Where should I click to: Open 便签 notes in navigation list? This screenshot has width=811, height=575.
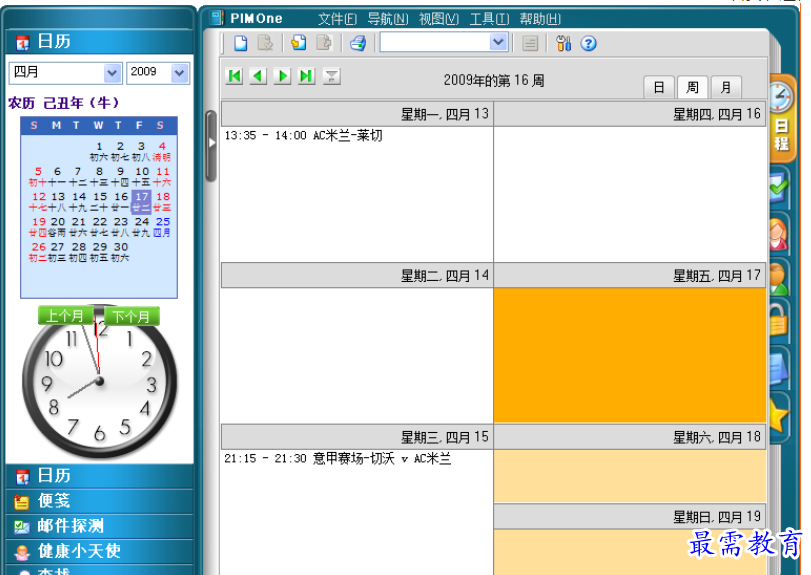(99, 501)
